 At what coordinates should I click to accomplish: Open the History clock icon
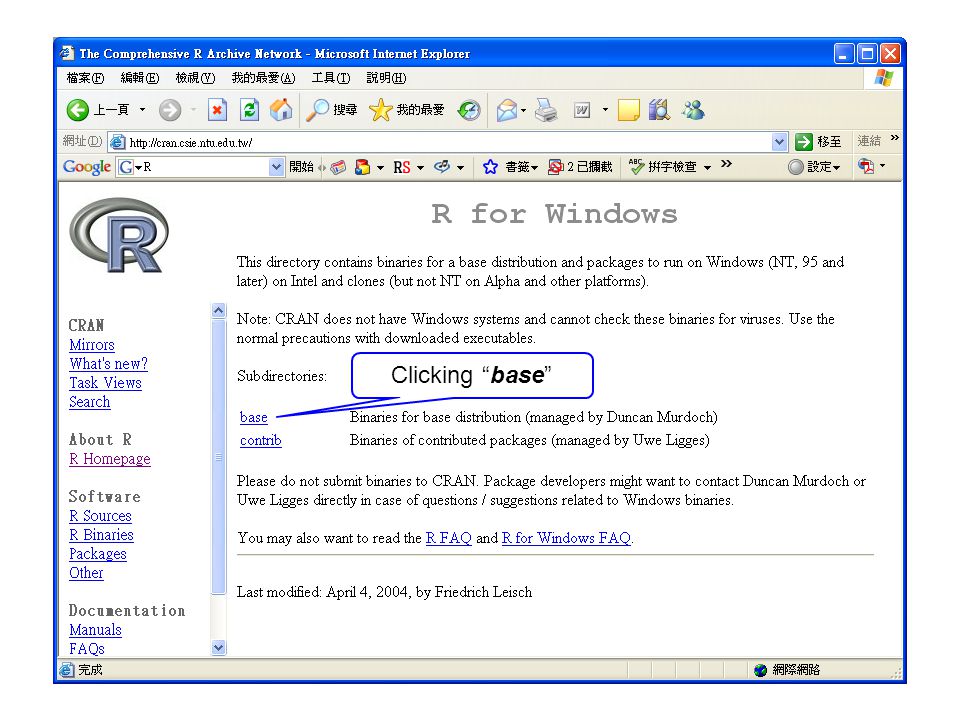[x=469, y=110]
